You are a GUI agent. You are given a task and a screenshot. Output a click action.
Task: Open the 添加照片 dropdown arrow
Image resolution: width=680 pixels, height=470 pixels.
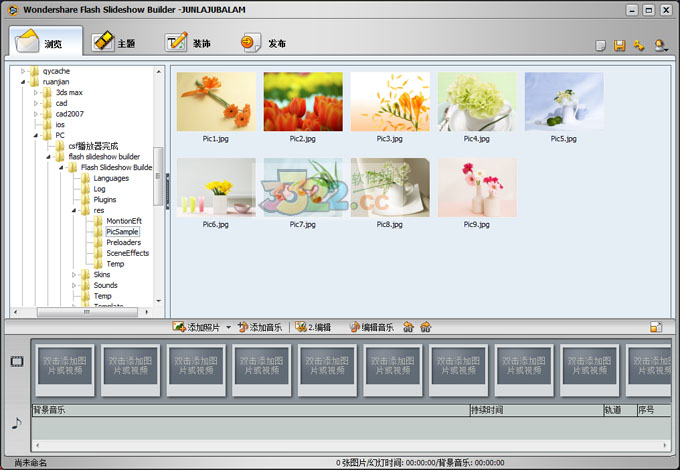point(228,327)
